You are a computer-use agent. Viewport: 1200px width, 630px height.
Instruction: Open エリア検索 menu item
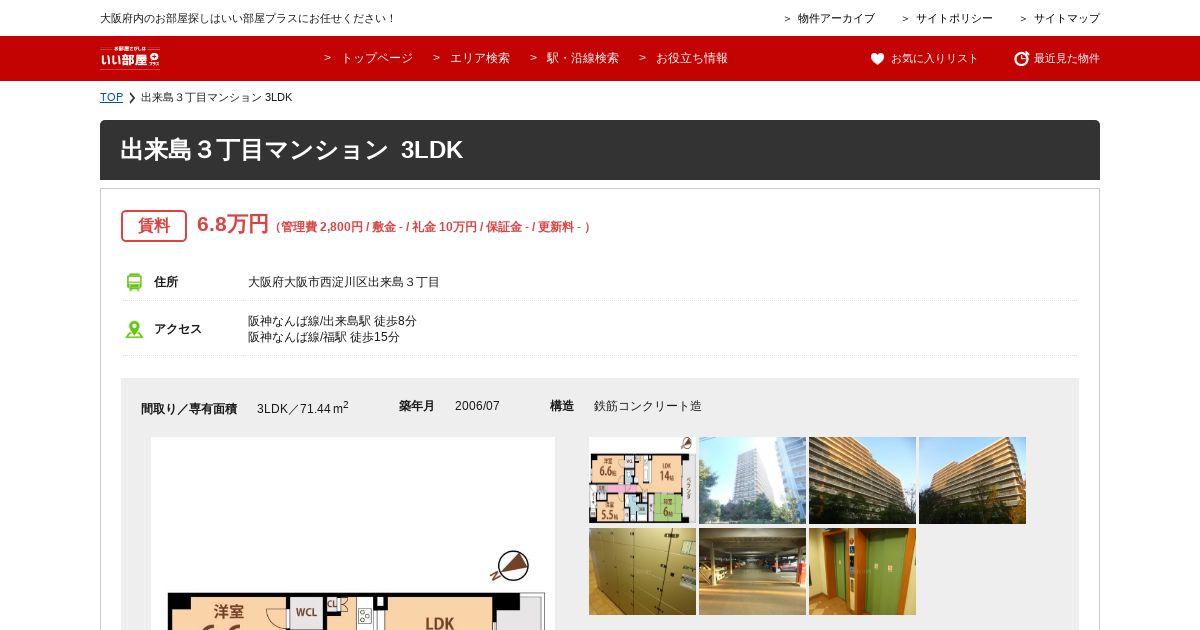(480, 58)
